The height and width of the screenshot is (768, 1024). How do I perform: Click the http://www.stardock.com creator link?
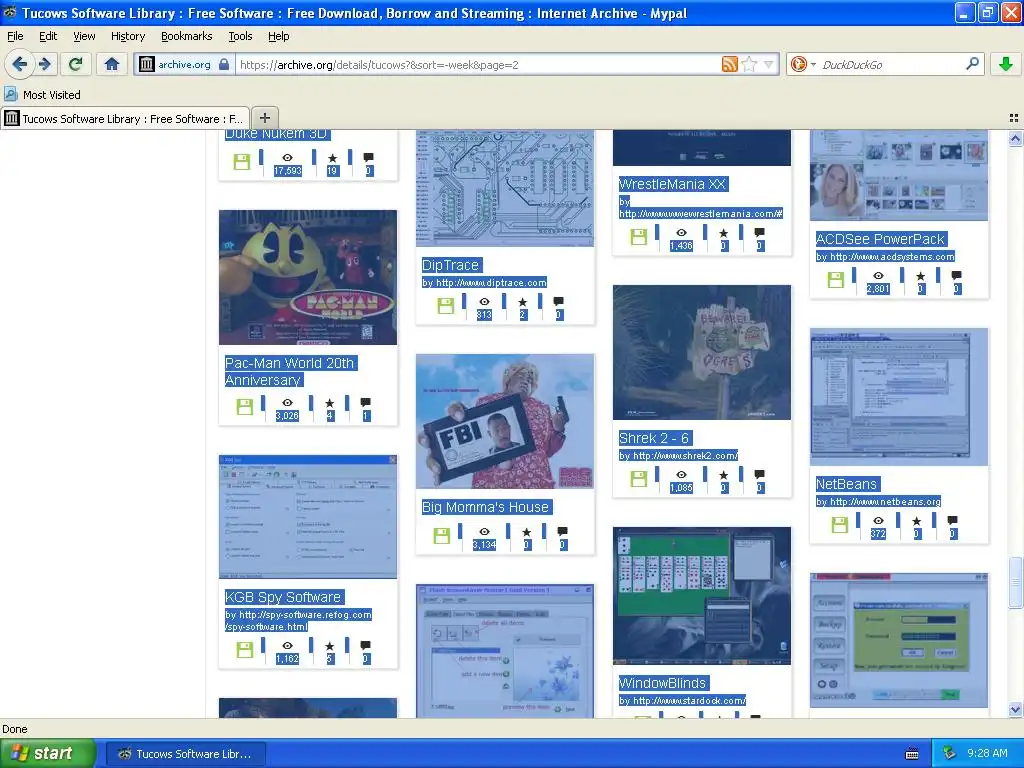pyautogui.click(x=689, y=701)
